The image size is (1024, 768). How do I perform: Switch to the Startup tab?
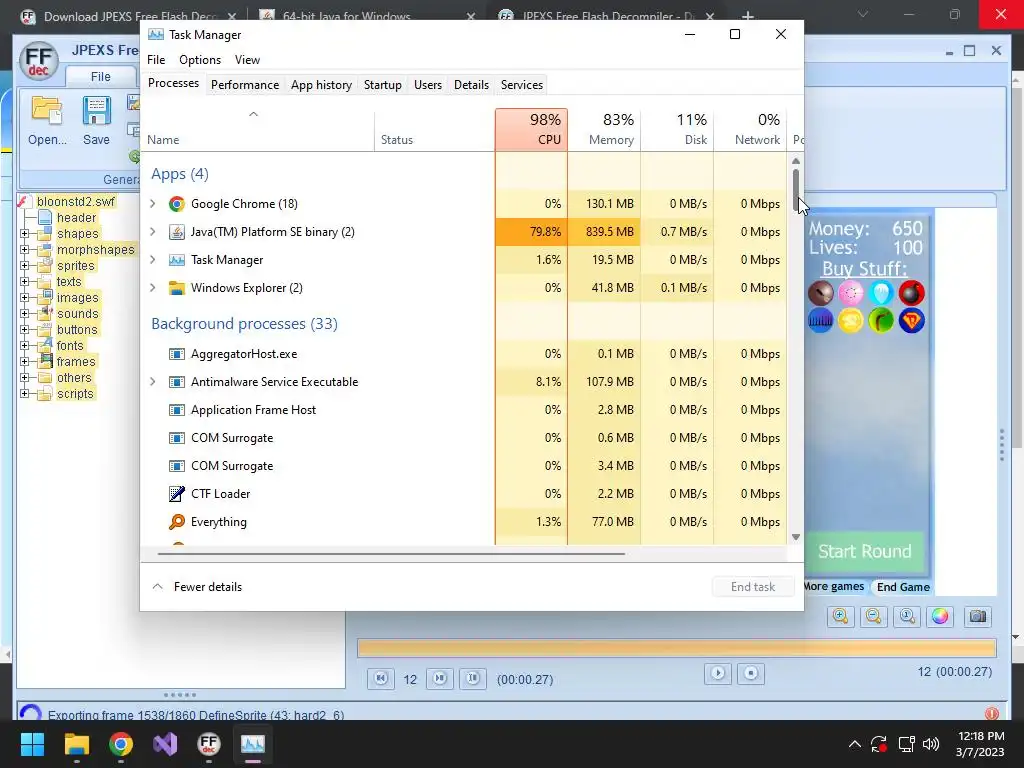click(x=383, y=85)
